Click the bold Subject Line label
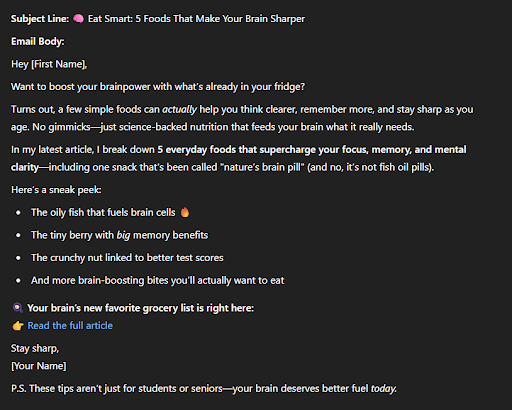The width and height of the screenshot is (512, 410). coord(40,19)
